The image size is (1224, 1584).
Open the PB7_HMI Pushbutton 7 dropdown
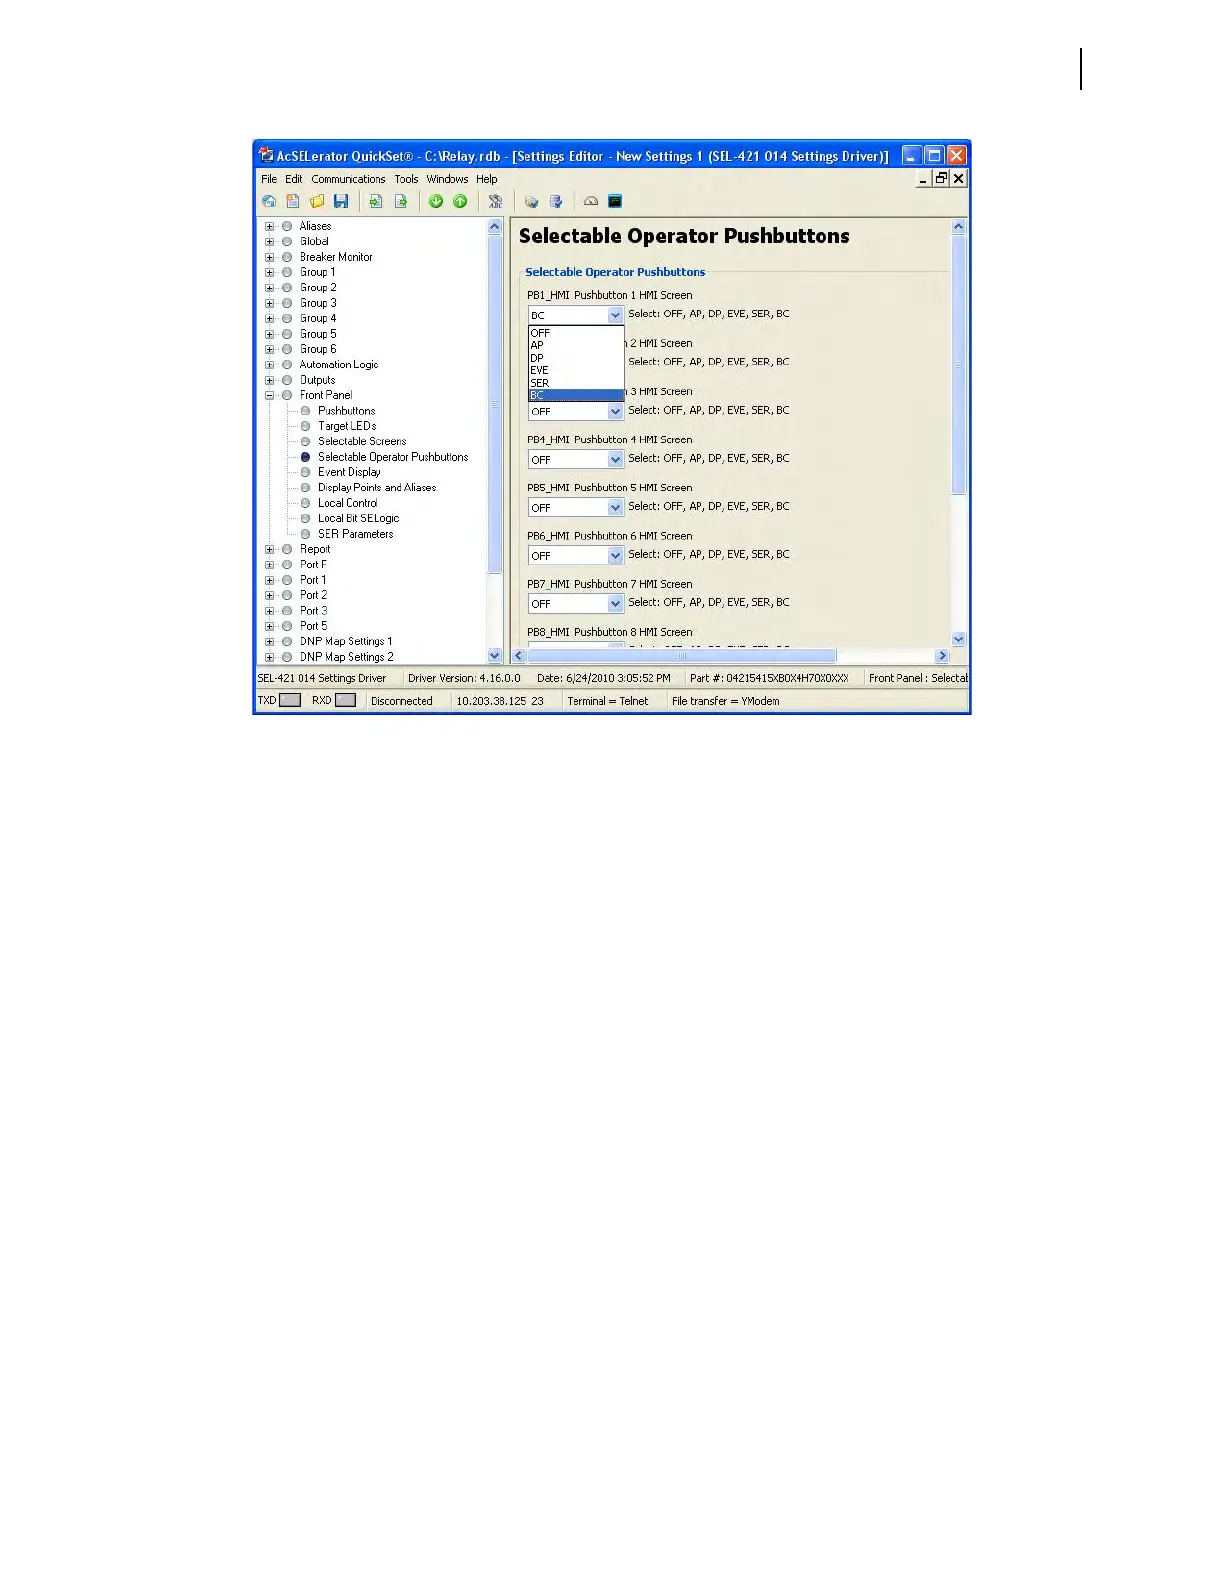(x=615, y=603)
